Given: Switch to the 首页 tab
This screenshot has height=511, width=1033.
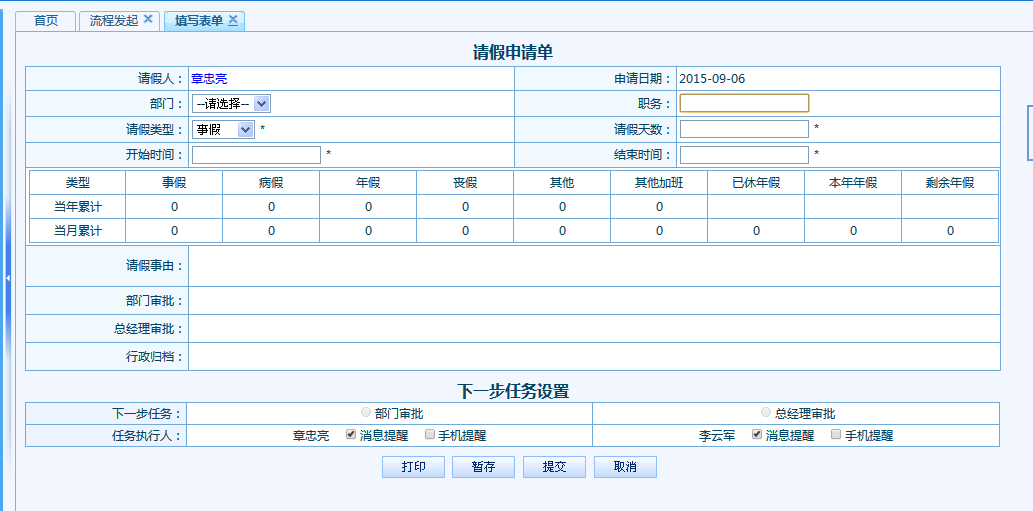Looking at the screenshot, I should (x=46, y=21).
